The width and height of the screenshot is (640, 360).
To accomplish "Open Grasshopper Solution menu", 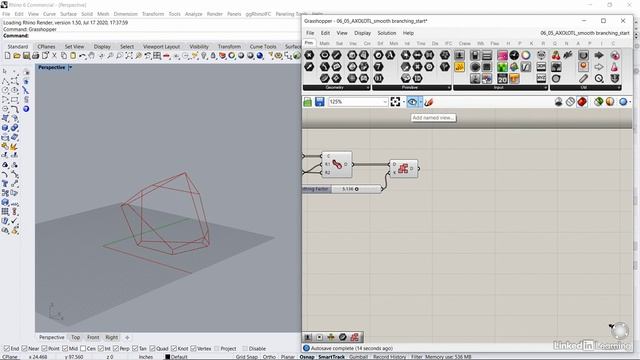I will pos(387,33).
